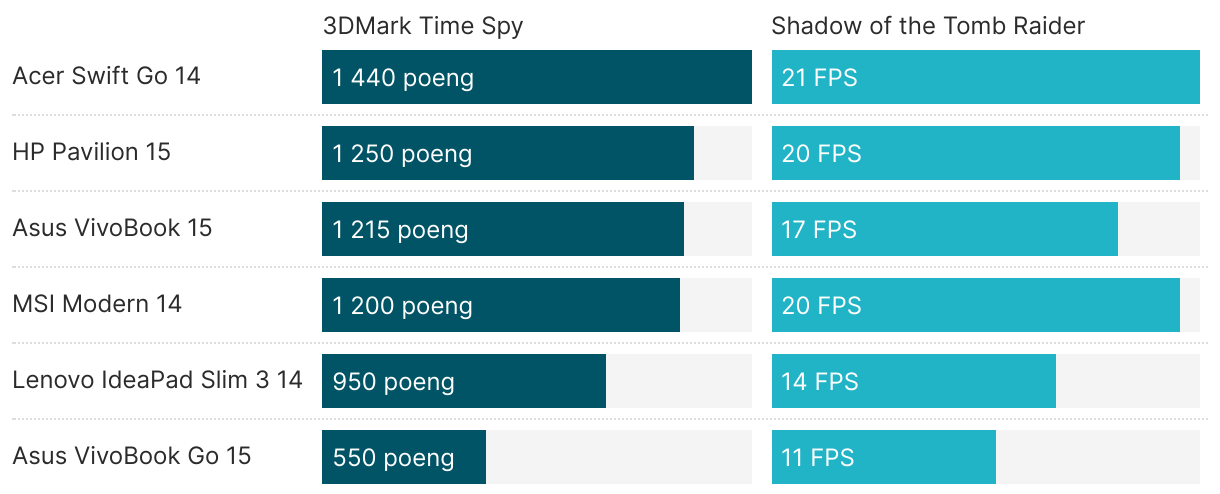Click the 3DMark Time Spy column header
The image size is (1220, 494).
point(423,26)
